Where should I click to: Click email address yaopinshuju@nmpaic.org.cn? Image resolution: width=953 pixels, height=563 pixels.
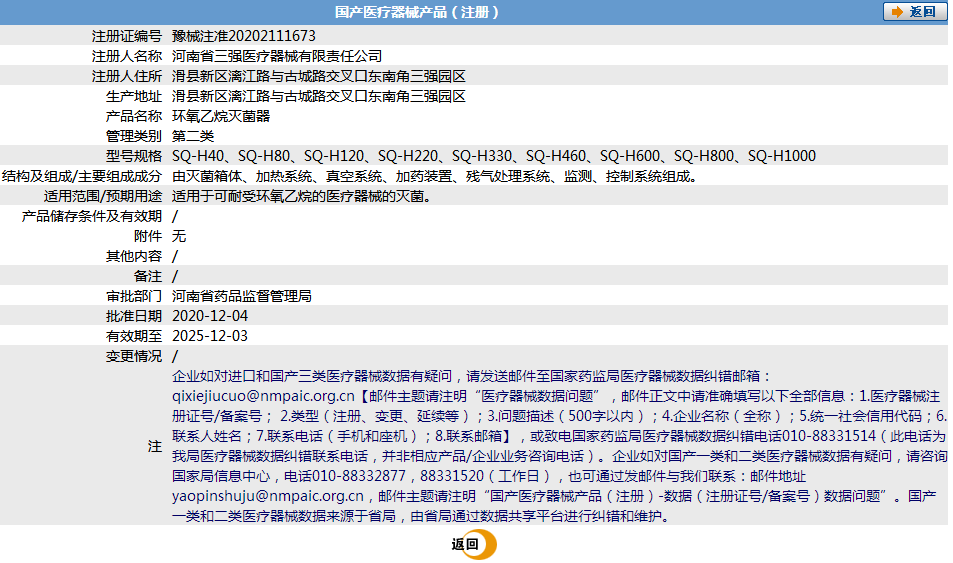267,496
